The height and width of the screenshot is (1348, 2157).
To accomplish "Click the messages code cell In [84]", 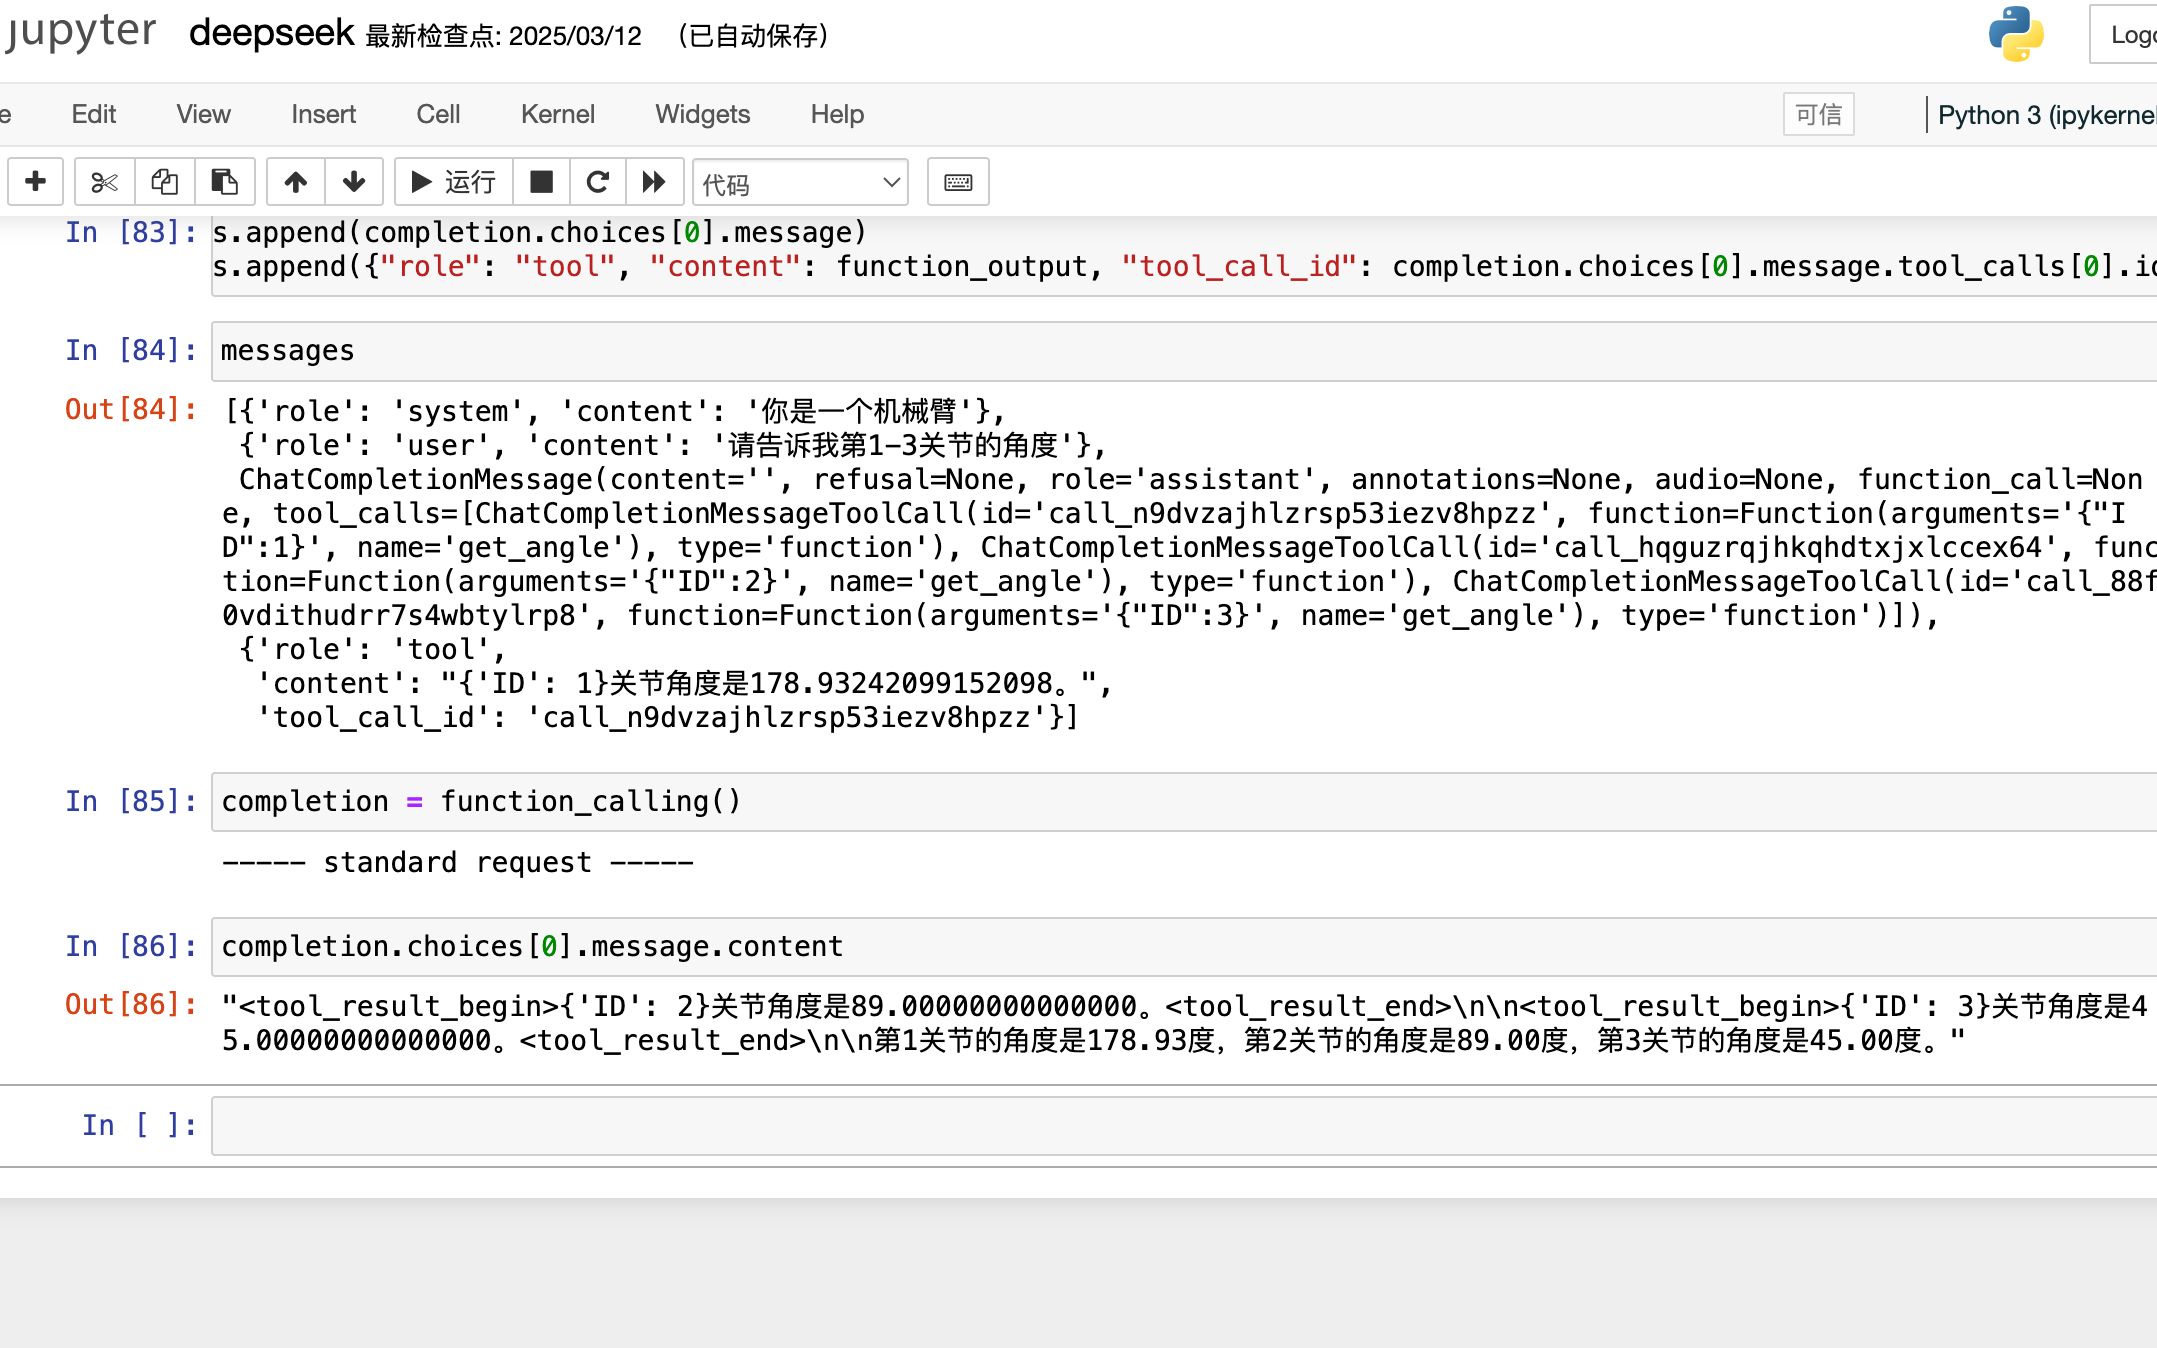I will [x=1180, y=351].
